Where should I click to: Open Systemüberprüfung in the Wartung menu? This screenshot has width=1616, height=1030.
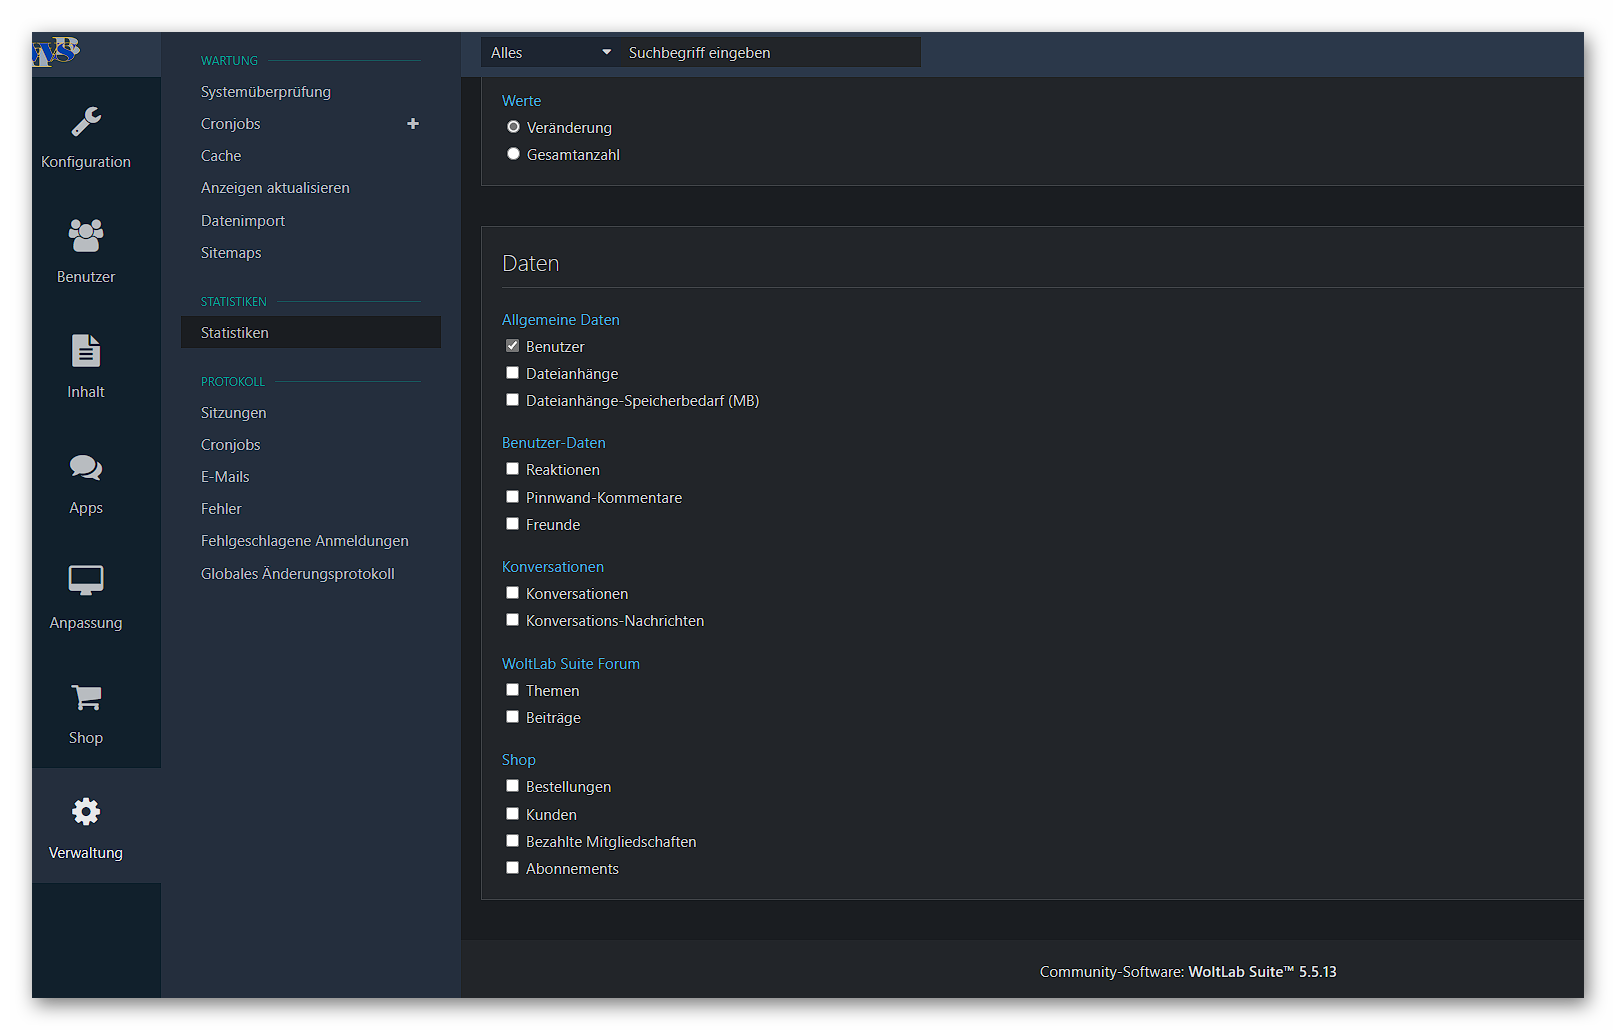pos(266,92)
